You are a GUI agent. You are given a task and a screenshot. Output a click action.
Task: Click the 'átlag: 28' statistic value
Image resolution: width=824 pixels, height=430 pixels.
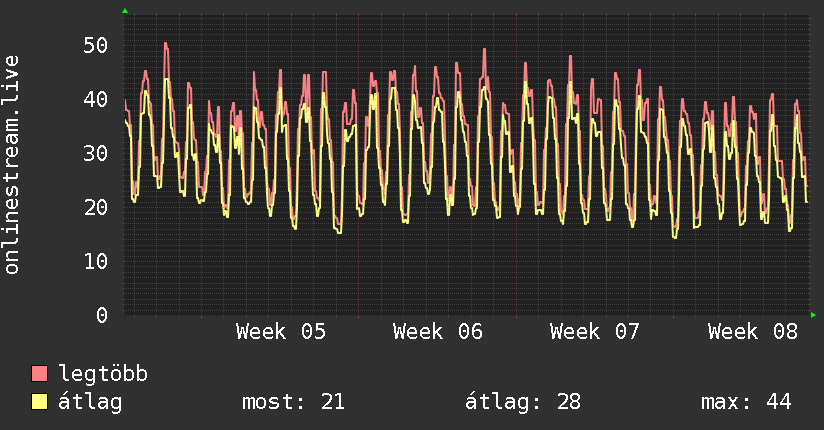[x=523, y=402]
